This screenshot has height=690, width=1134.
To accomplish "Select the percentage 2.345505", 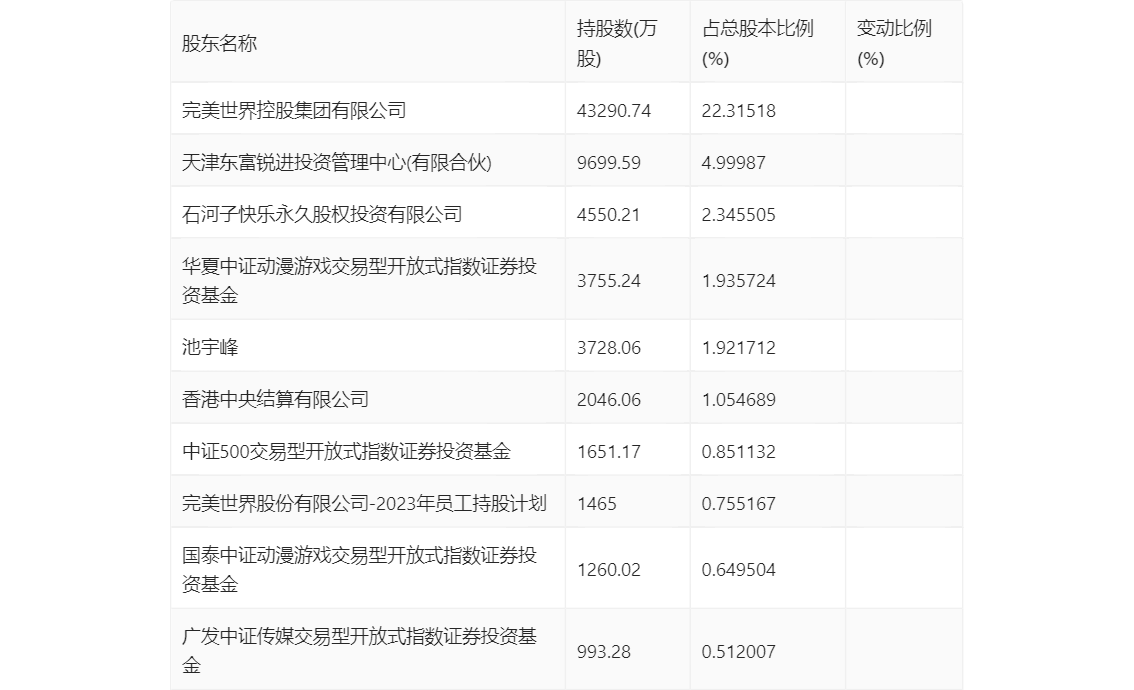I will click(738, 215).
